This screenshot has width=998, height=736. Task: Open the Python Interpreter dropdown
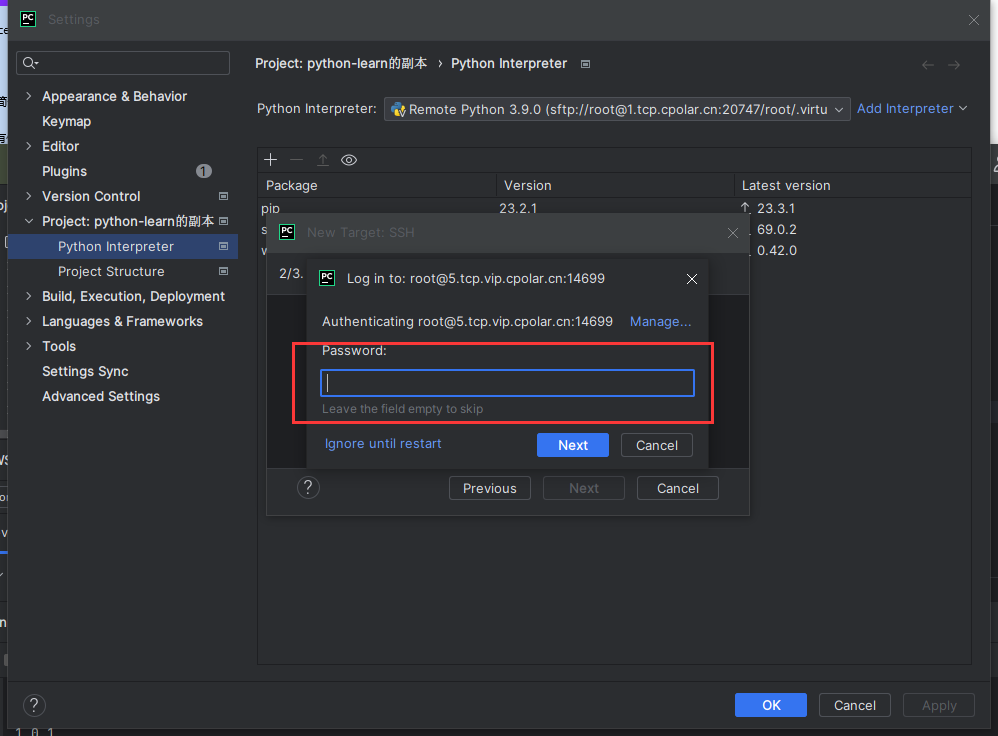pyautogui.click(x=617, y=109)
